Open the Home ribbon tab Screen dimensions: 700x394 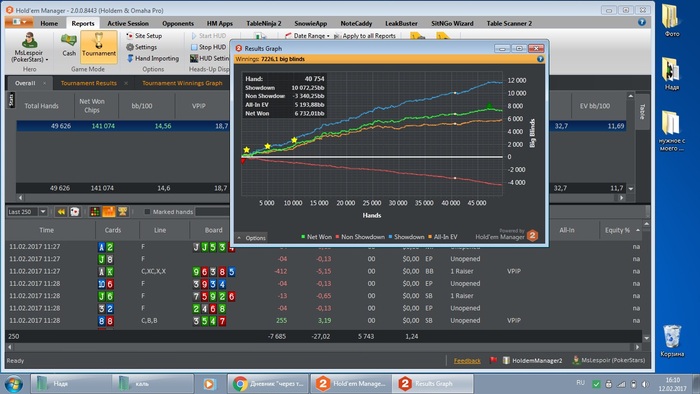(49, 23)
